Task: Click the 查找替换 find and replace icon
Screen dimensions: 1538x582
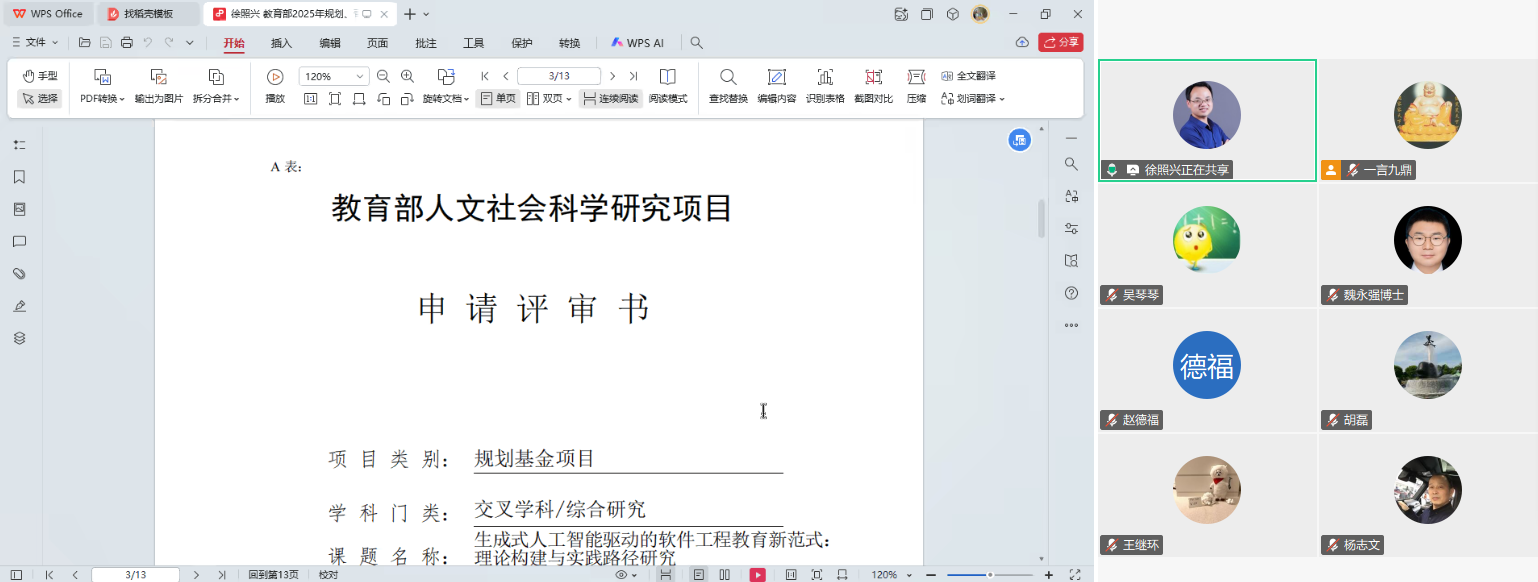Action: pyautogui.click(x=728, y=78)
